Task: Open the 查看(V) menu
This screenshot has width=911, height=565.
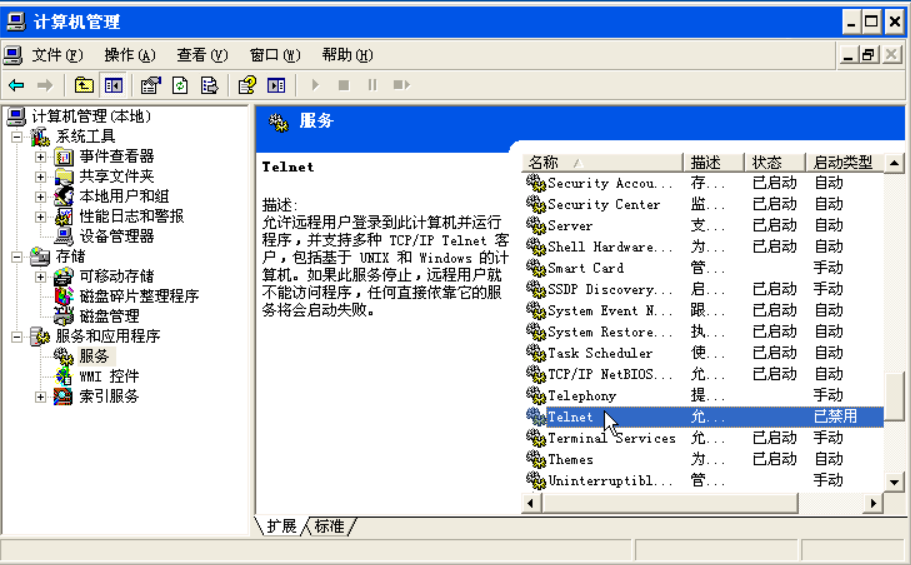Action: pyautogui.click(x=202, y=55)
